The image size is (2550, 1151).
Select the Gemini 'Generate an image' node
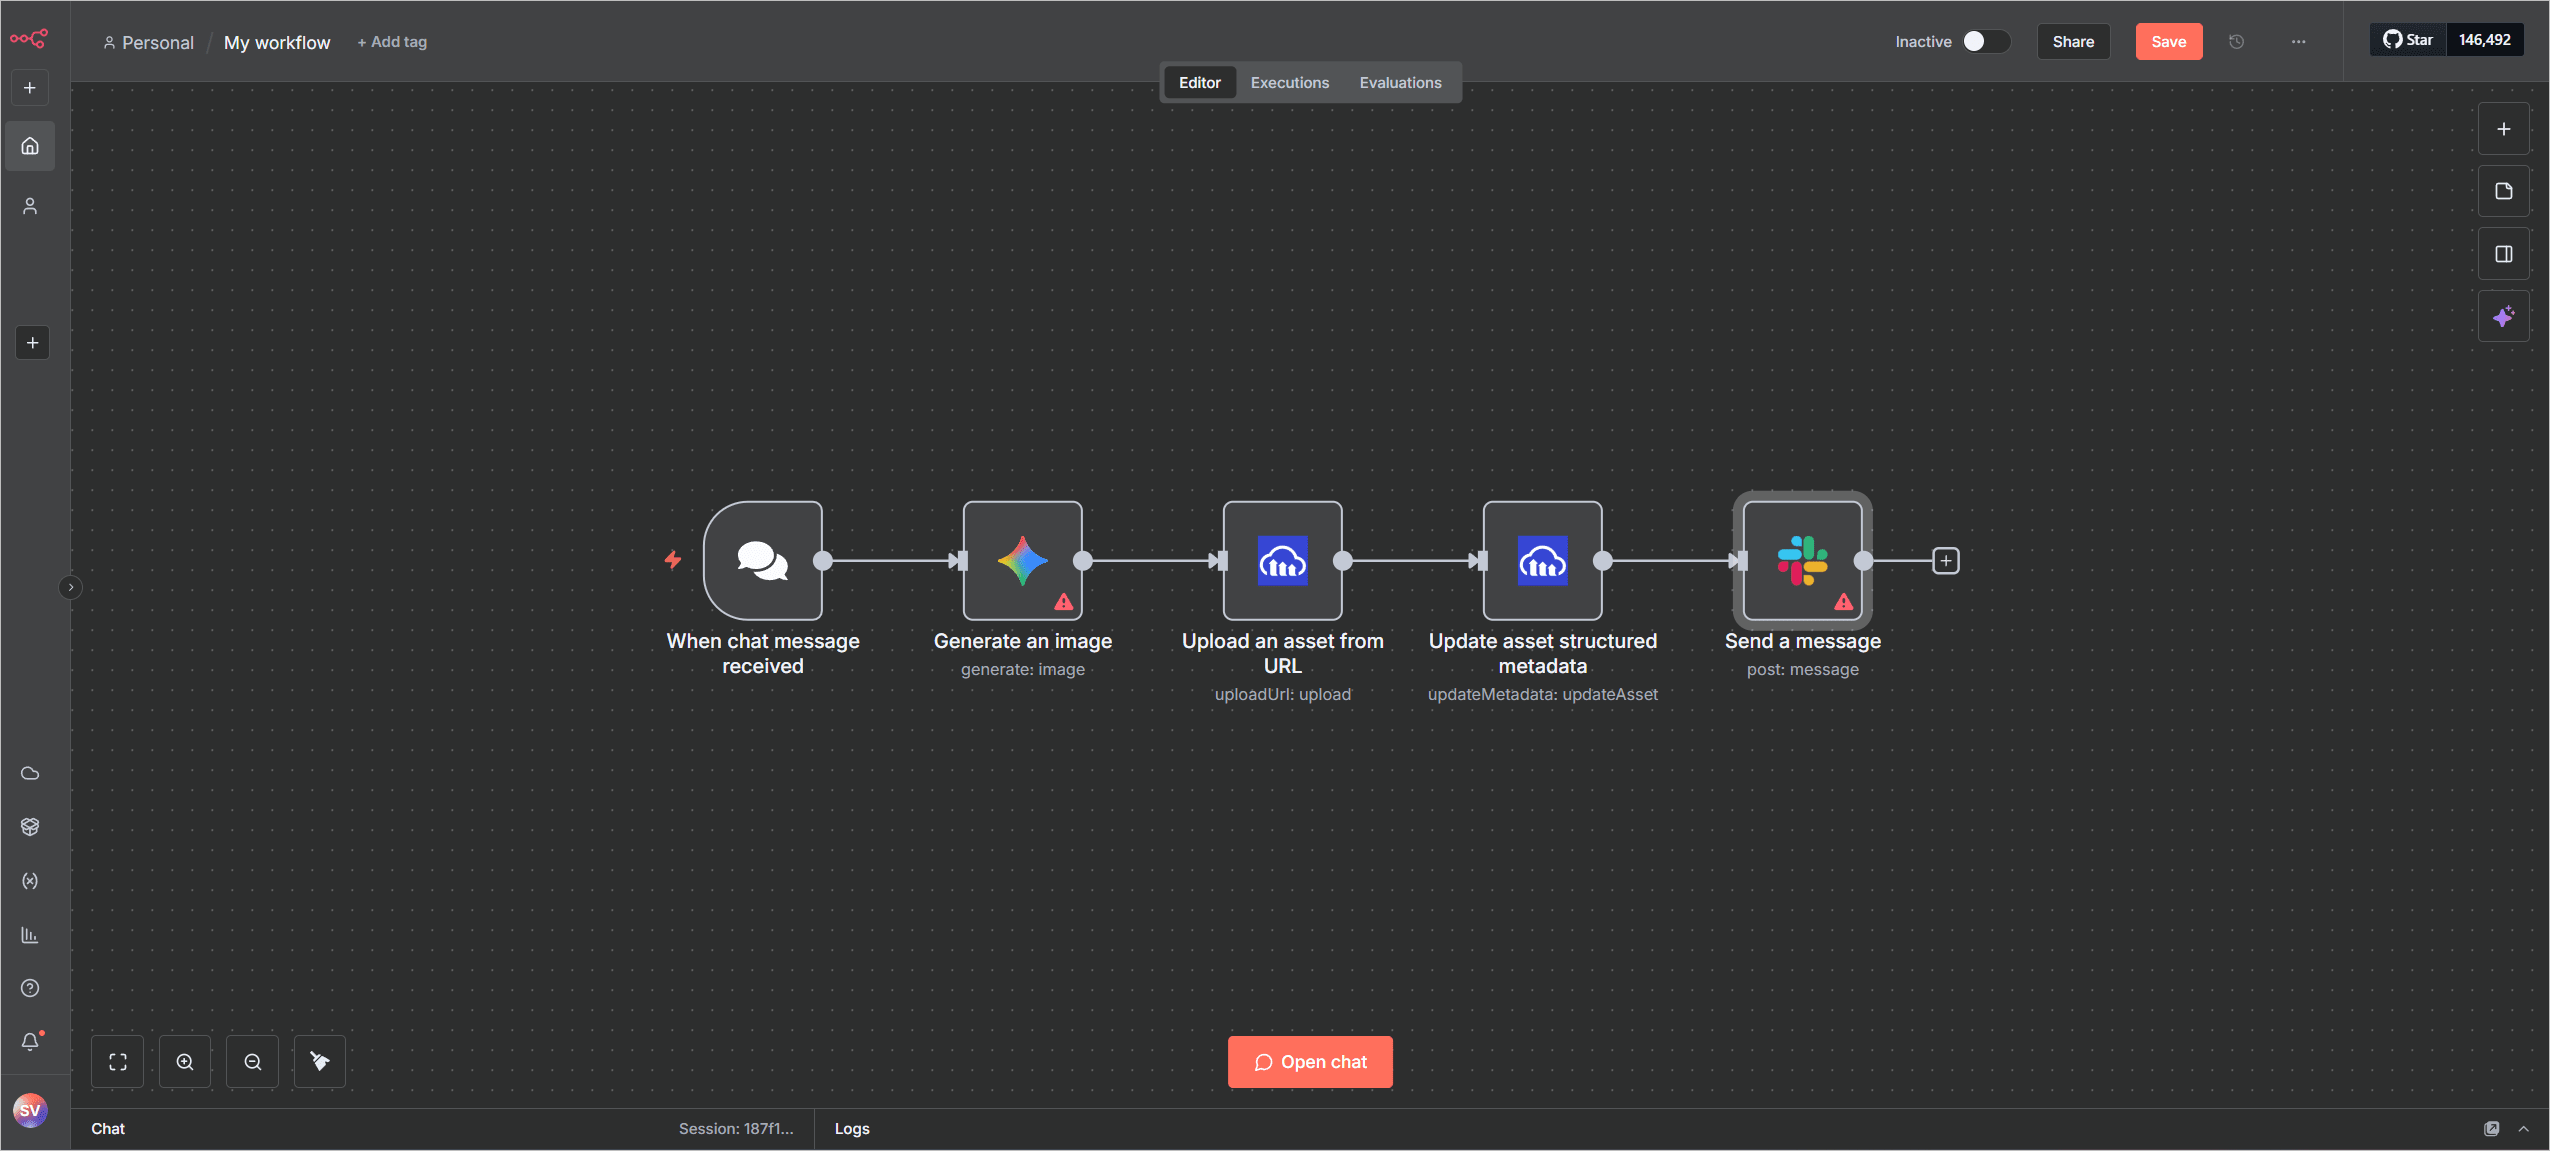1022,560
